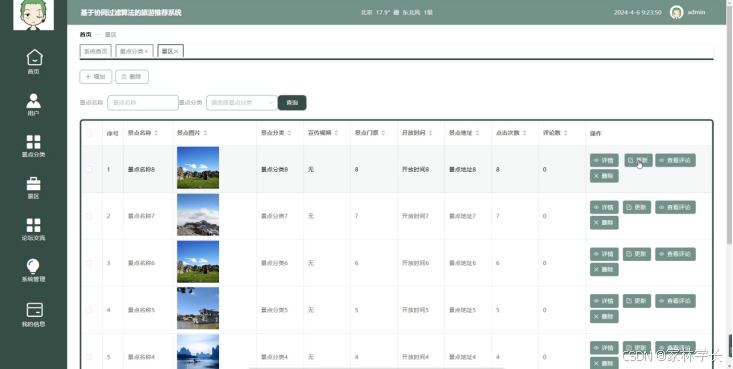The height and width of the screenshot is (369, 733).
Task: Click 更新 for the 景点名称7 row
Action: [x=637, y=207]
